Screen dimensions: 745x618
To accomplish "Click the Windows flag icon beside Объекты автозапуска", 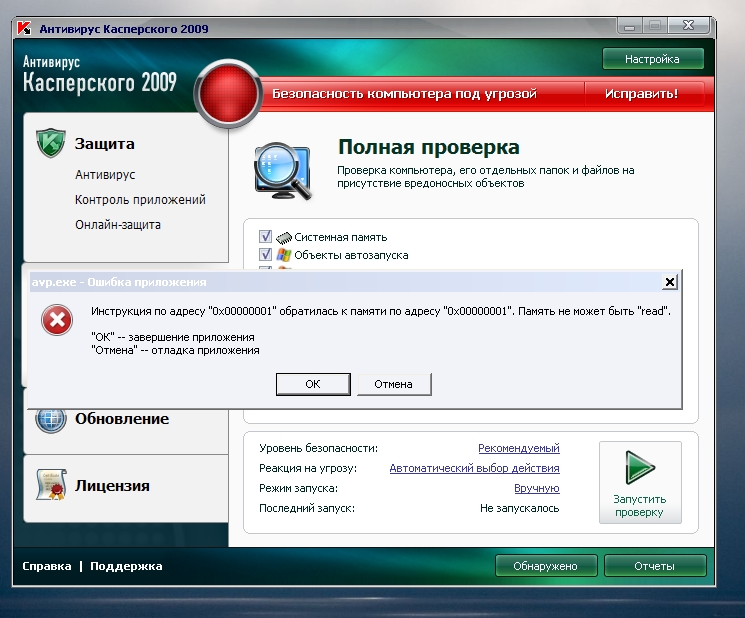I will point(284,255).
